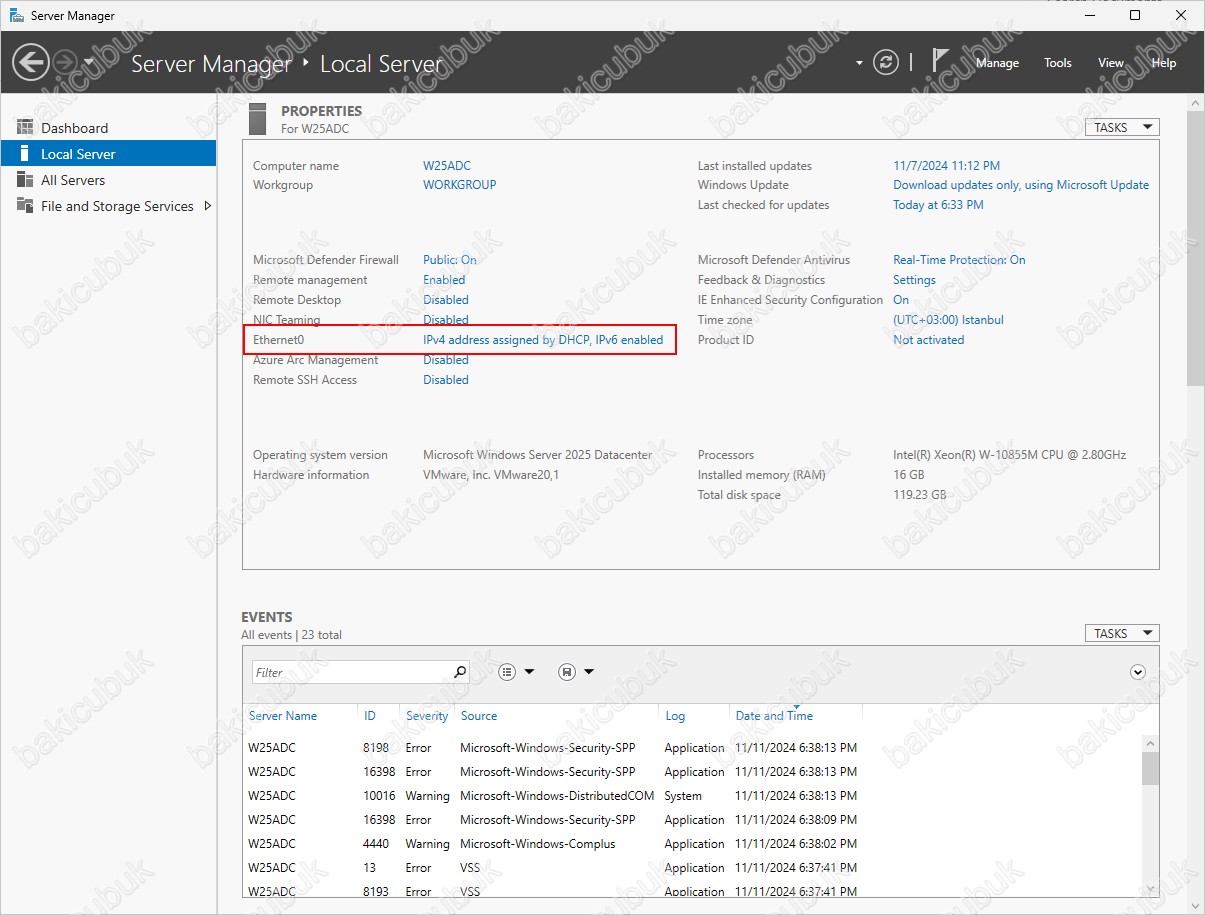1205x915 pixels.
Task: Open the Help menu
Action: click(1164, 63)
